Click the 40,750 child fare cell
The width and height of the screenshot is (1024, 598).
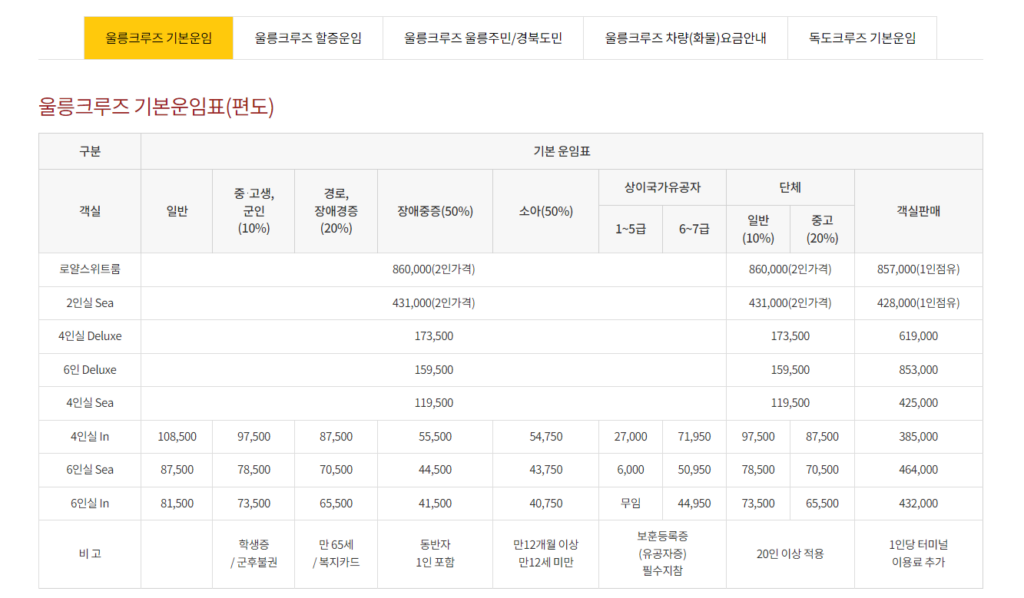tap(545, 503)
